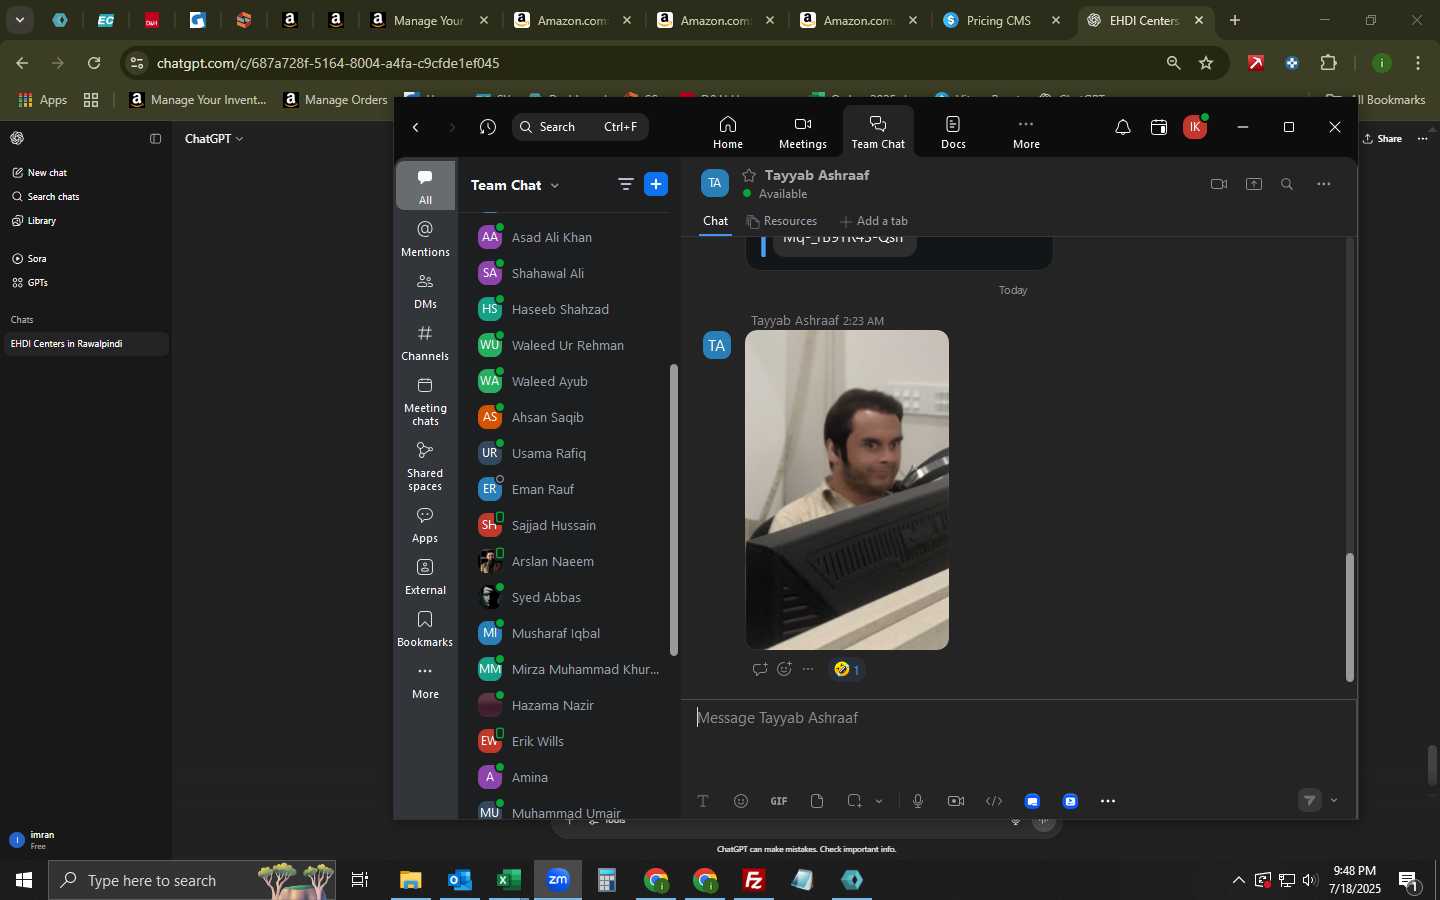Screen dimensions: 1440x900
Task: Open more composer options ellipsis
Action: pyautogui.click(x=1108, y=801)
